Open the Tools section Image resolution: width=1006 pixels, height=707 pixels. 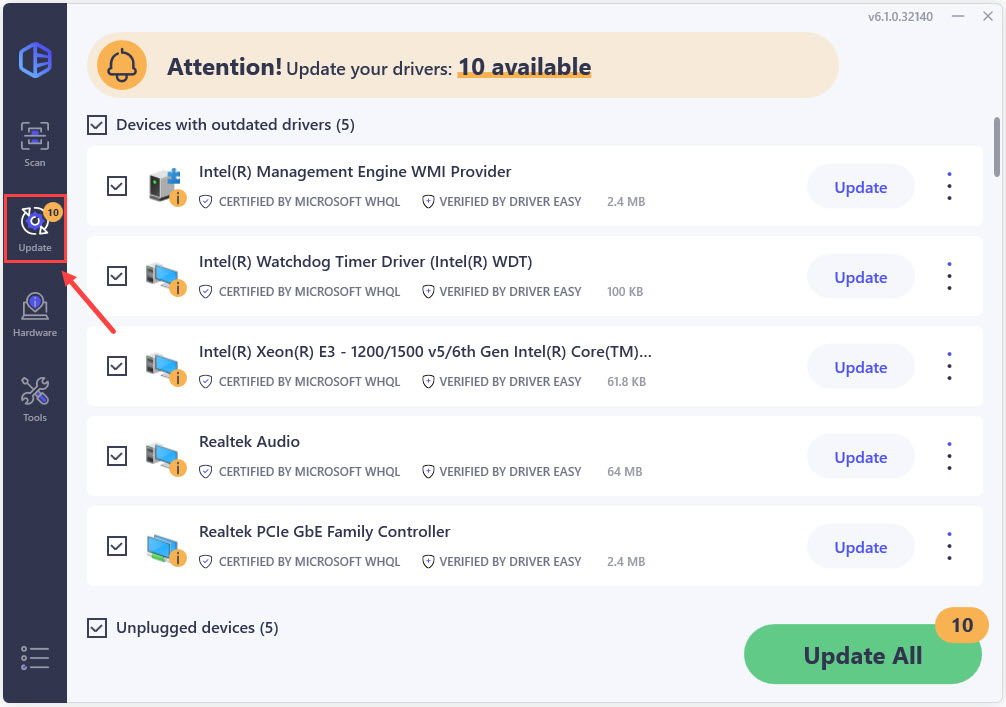tap(35, 398)
